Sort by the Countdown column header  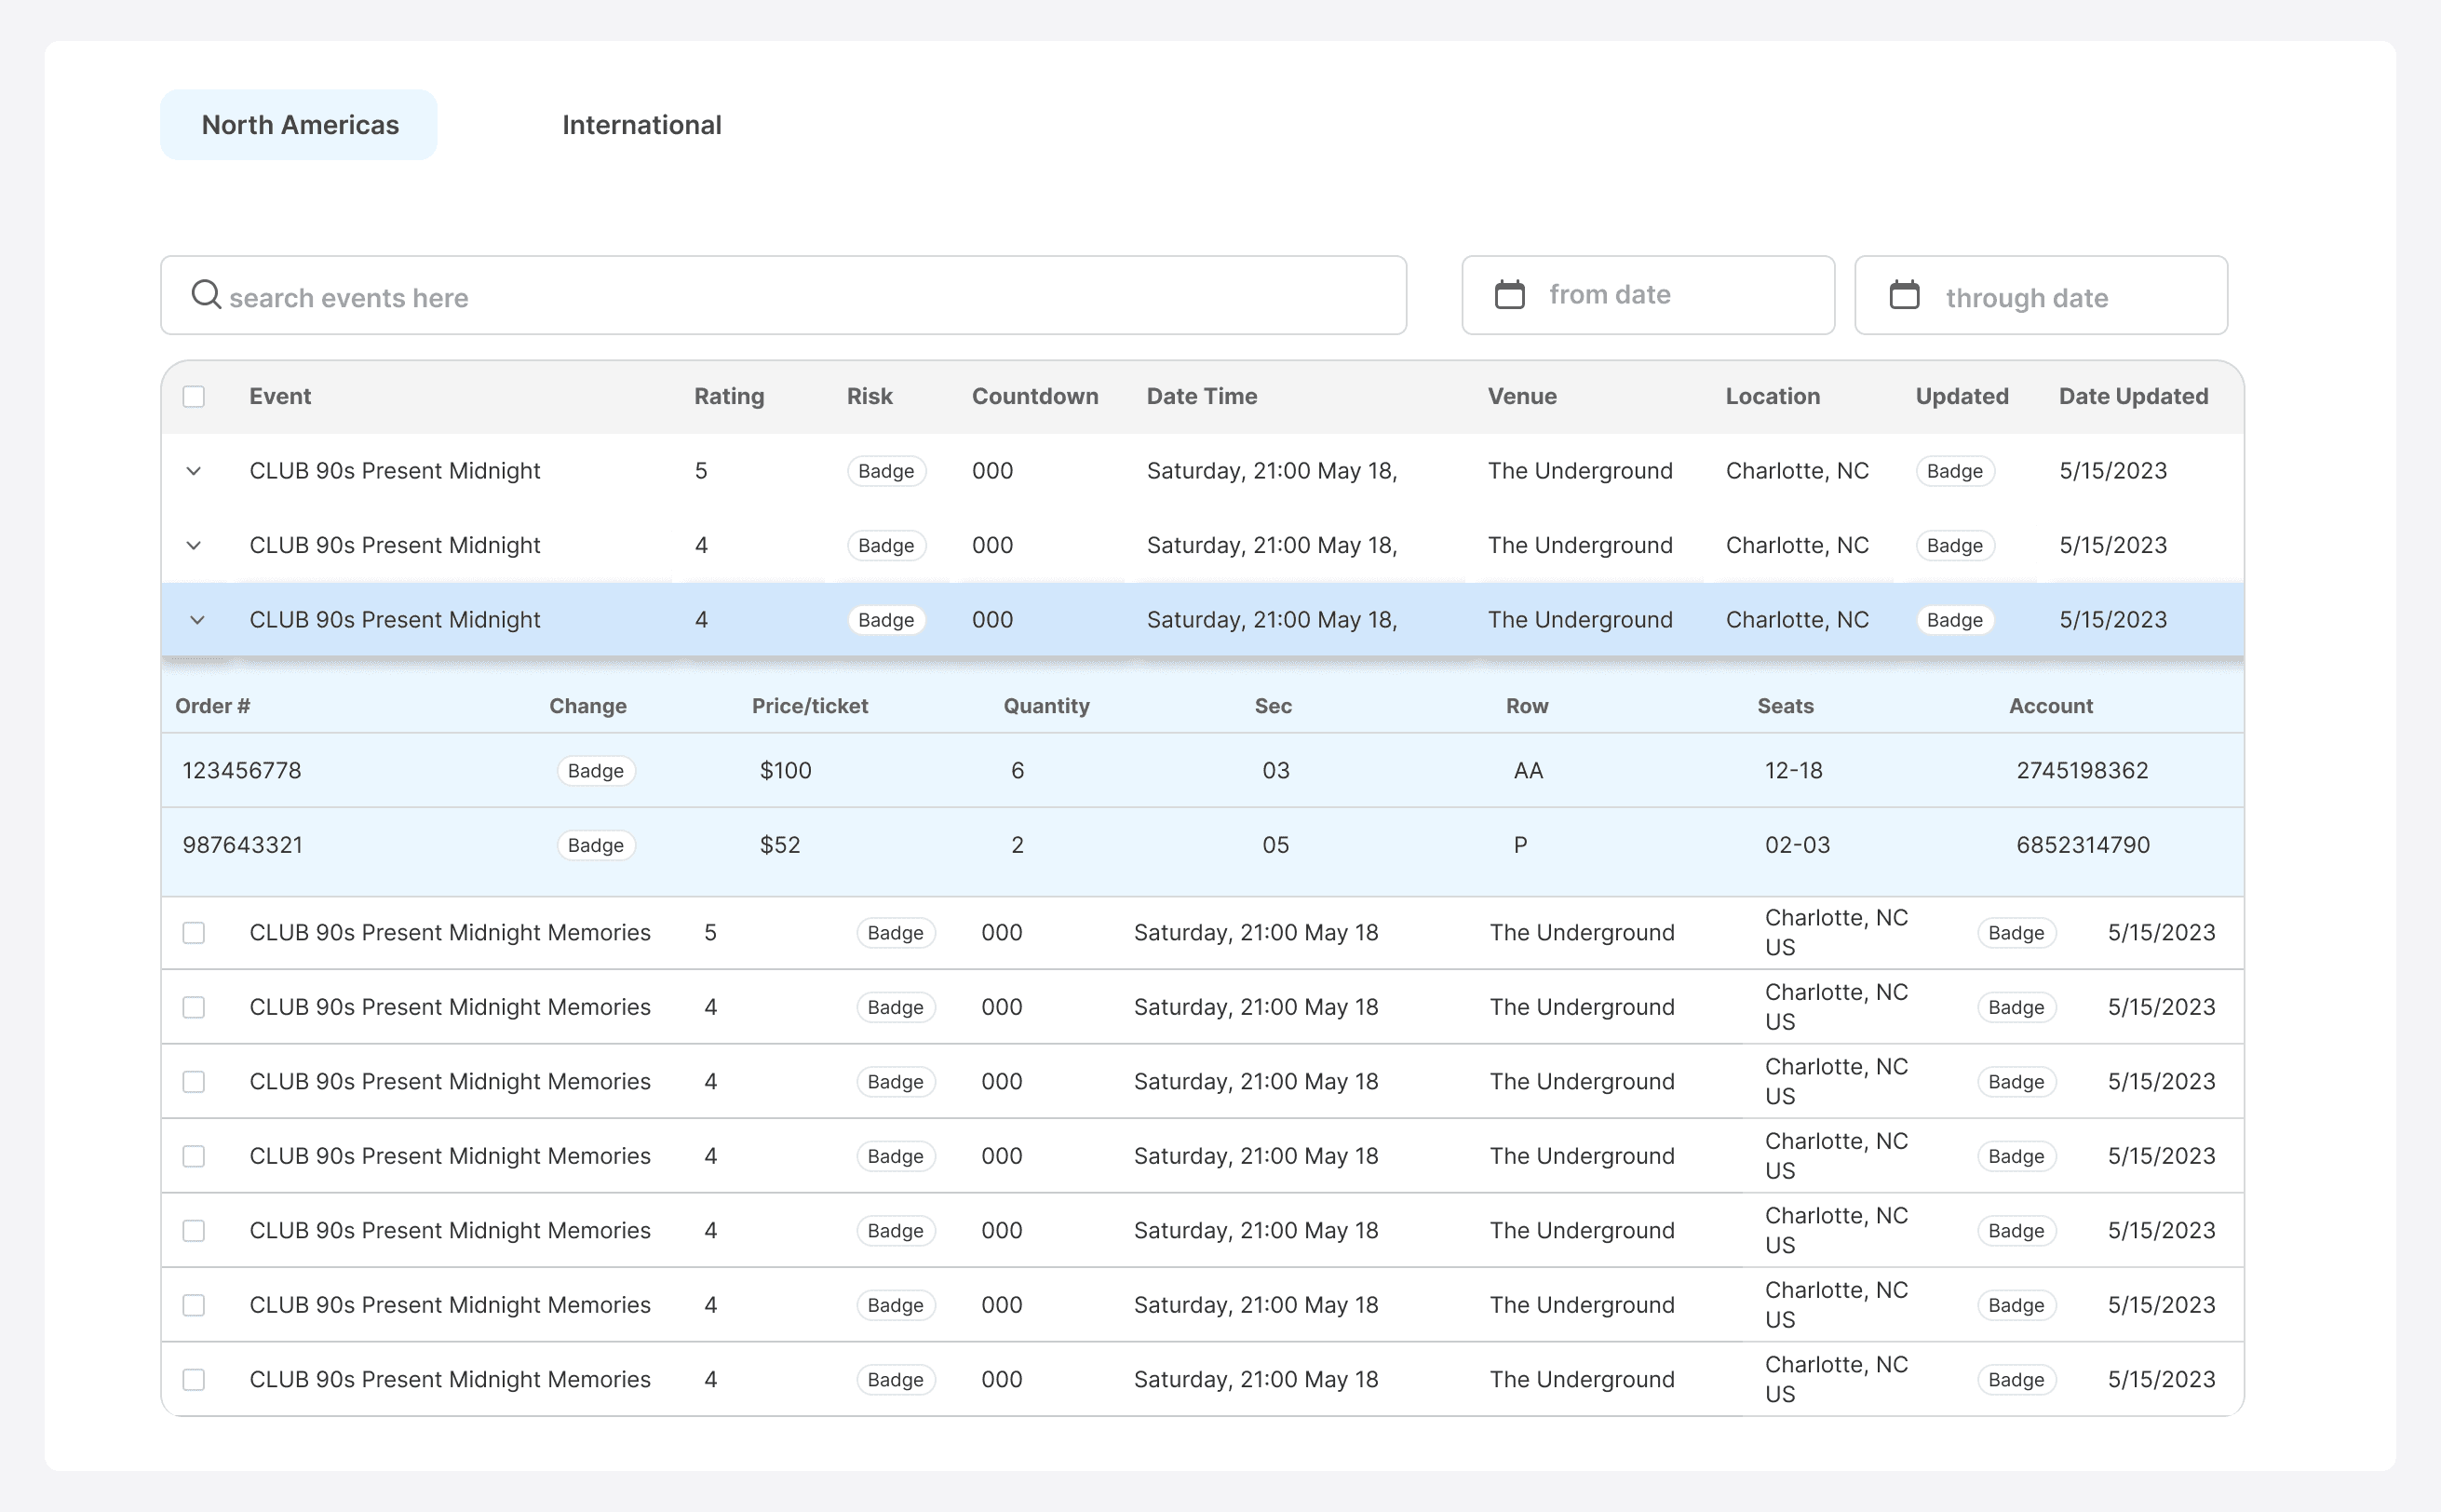1034,397
